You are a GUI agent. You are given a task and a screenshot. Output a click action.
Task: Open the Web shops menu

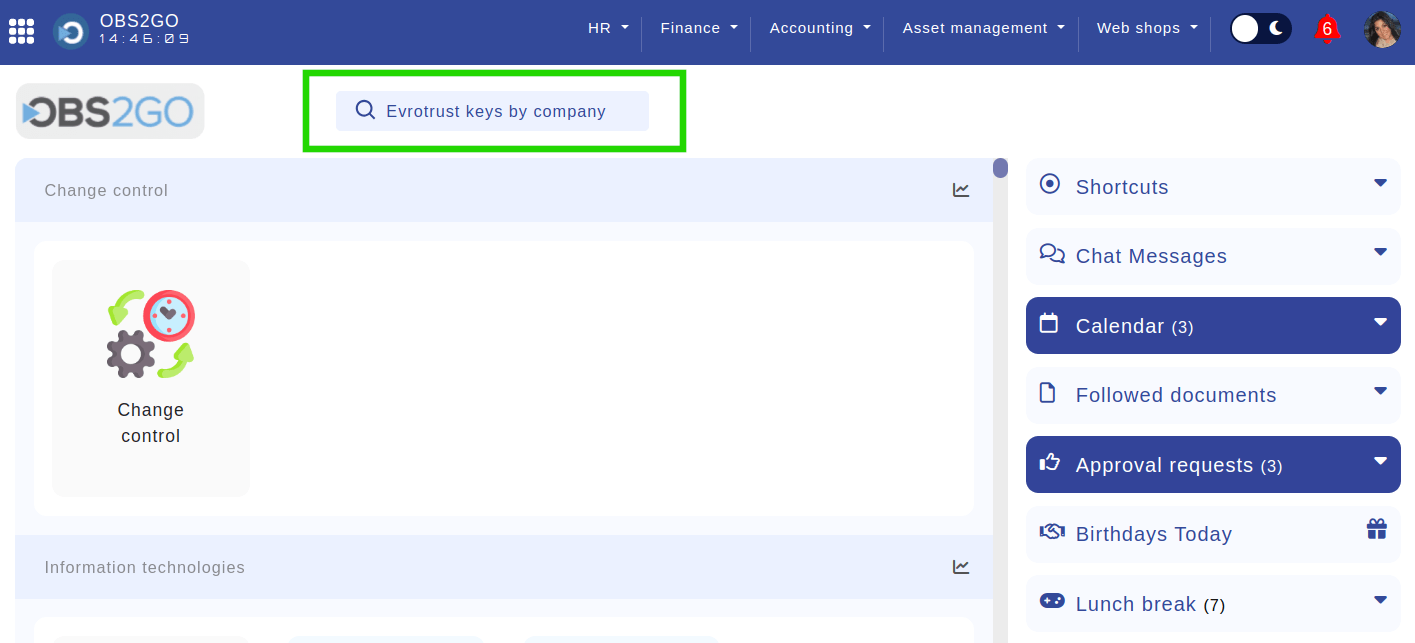coord(1146,28)
